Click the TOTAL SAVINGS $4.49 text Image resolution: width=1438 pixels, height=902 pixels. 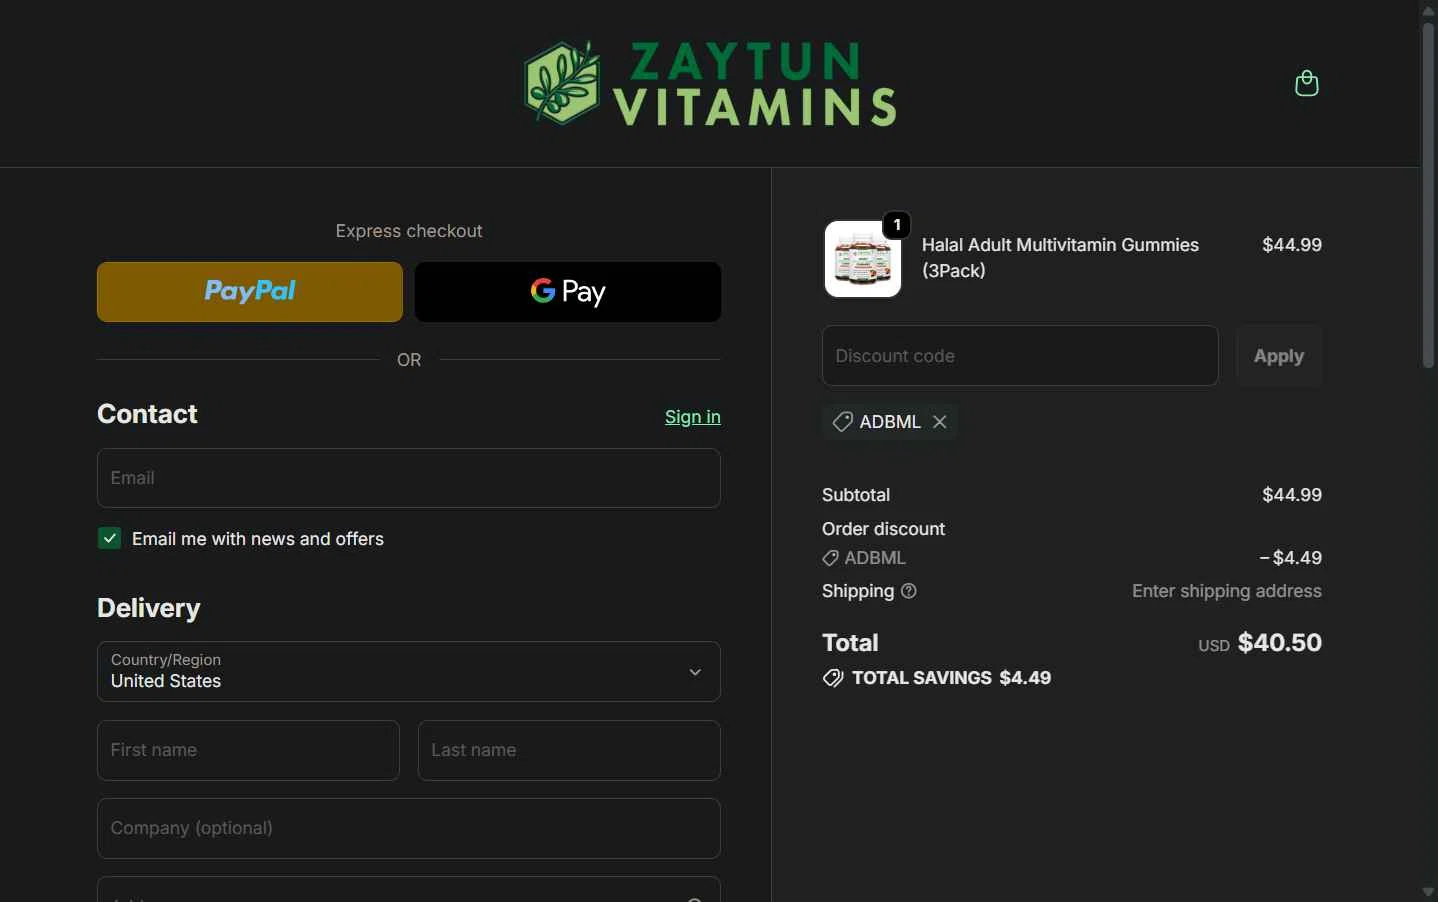951,678
